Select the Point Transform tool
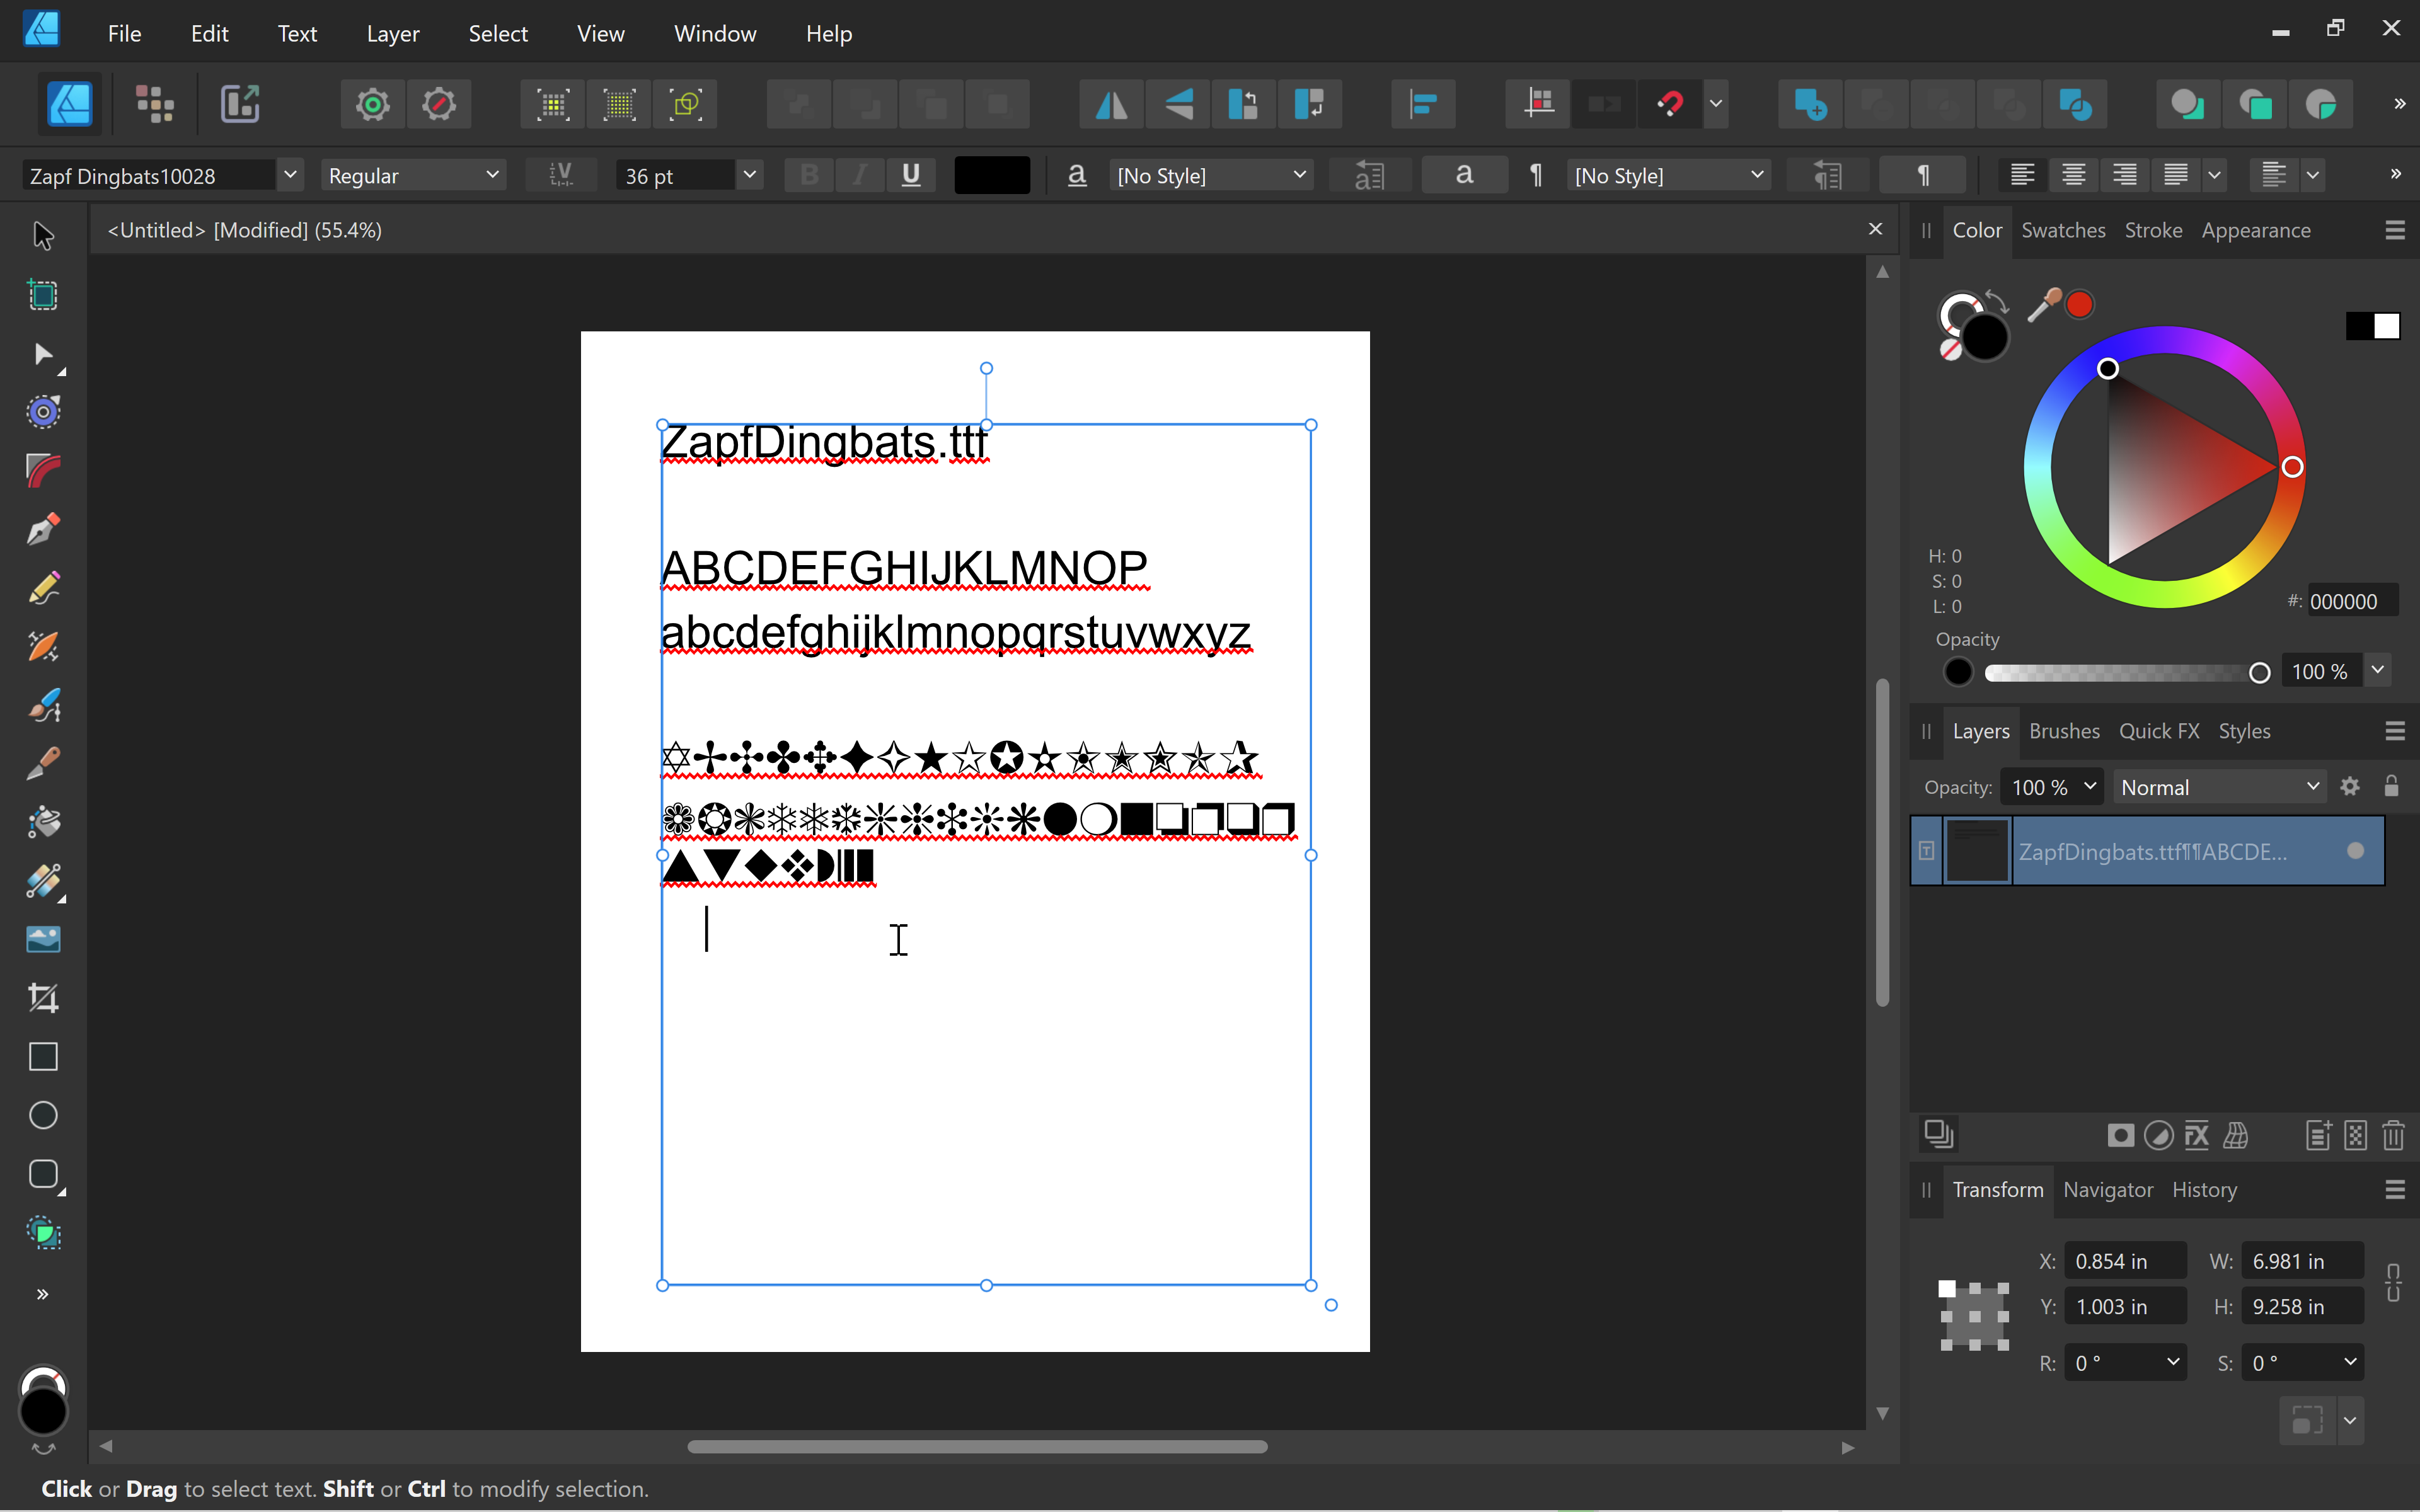2420x1512 pixels. (x=43, y=412)
